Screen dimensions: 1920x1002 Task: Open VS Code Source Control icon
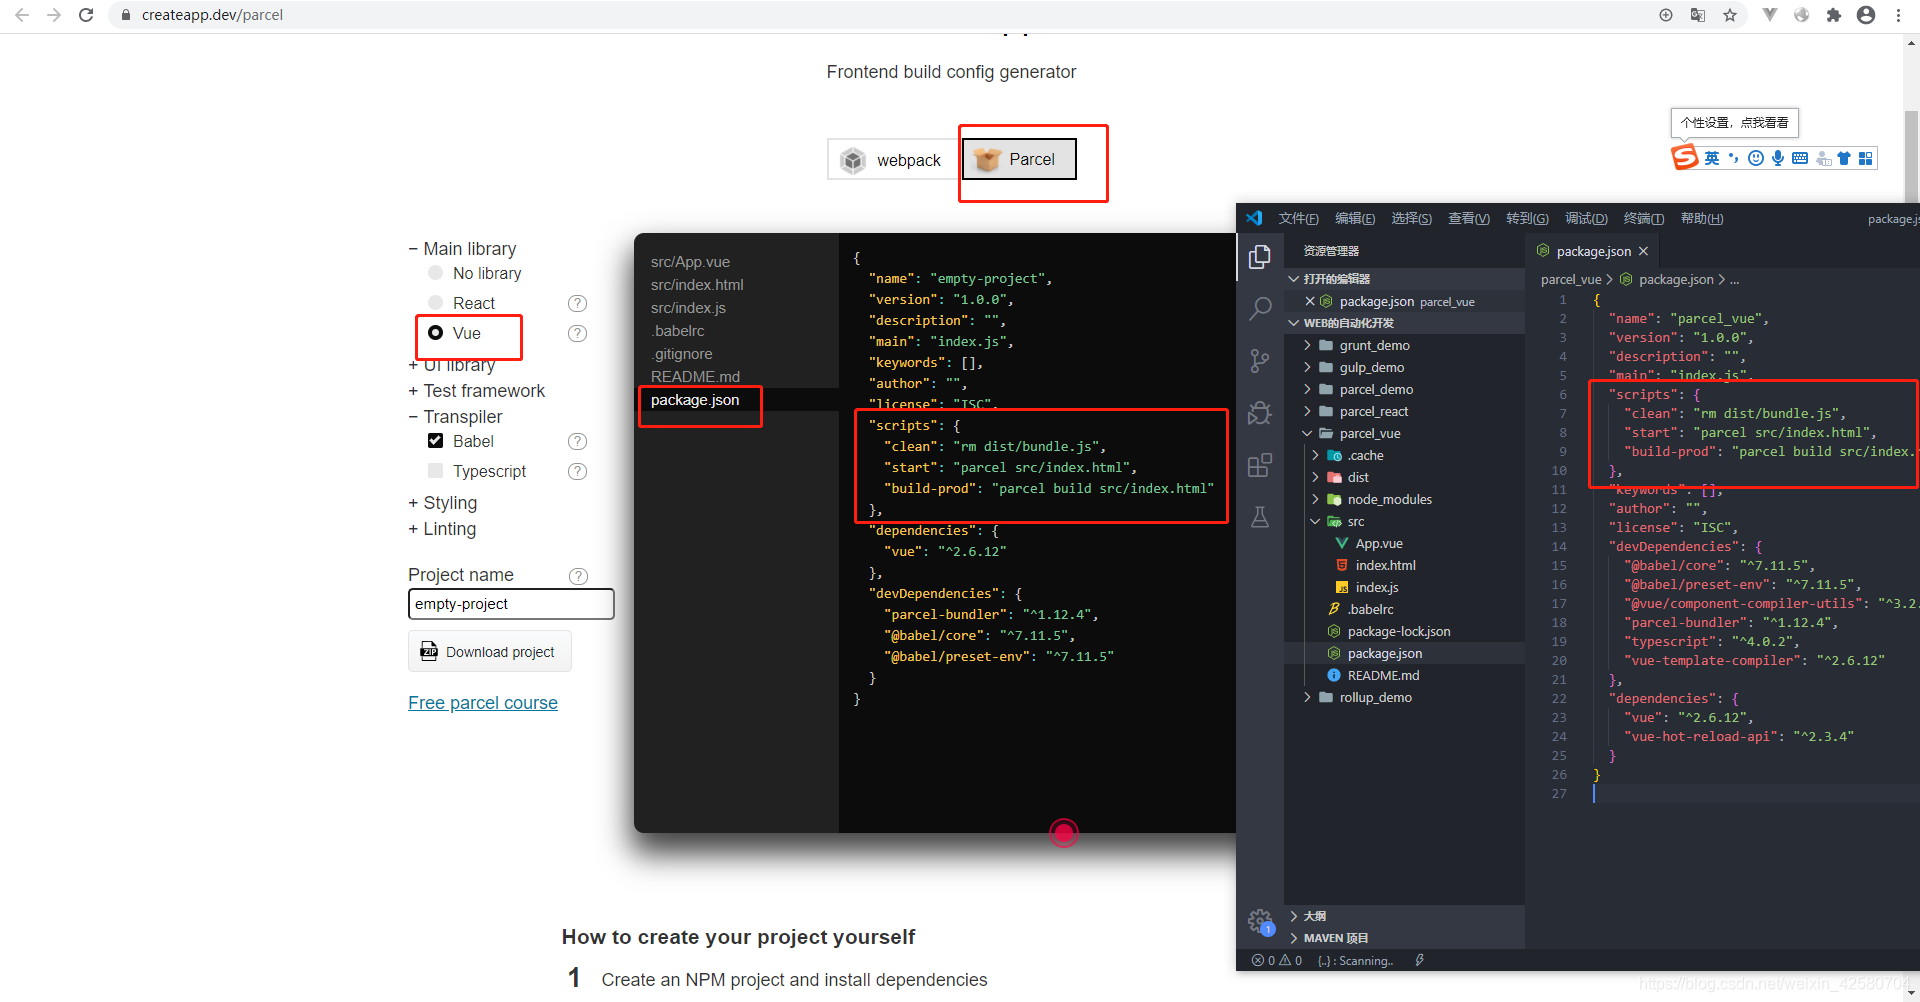tap(1260, 361)
